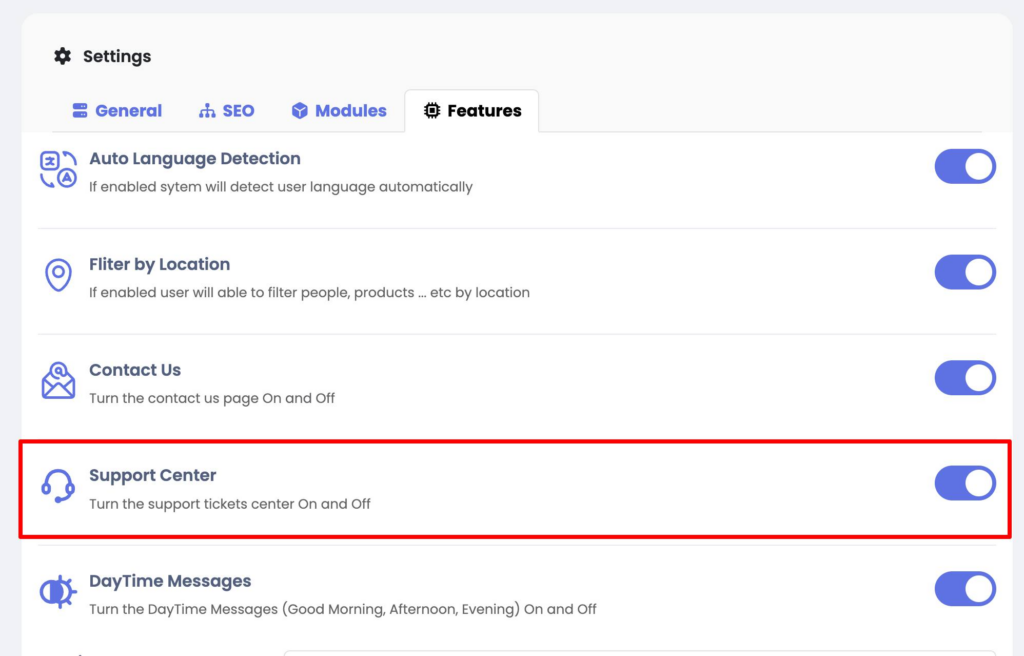Click the Auto Language Detection translate icon
The width and height of the screenshot is (1024, 656).
(58, 169)
